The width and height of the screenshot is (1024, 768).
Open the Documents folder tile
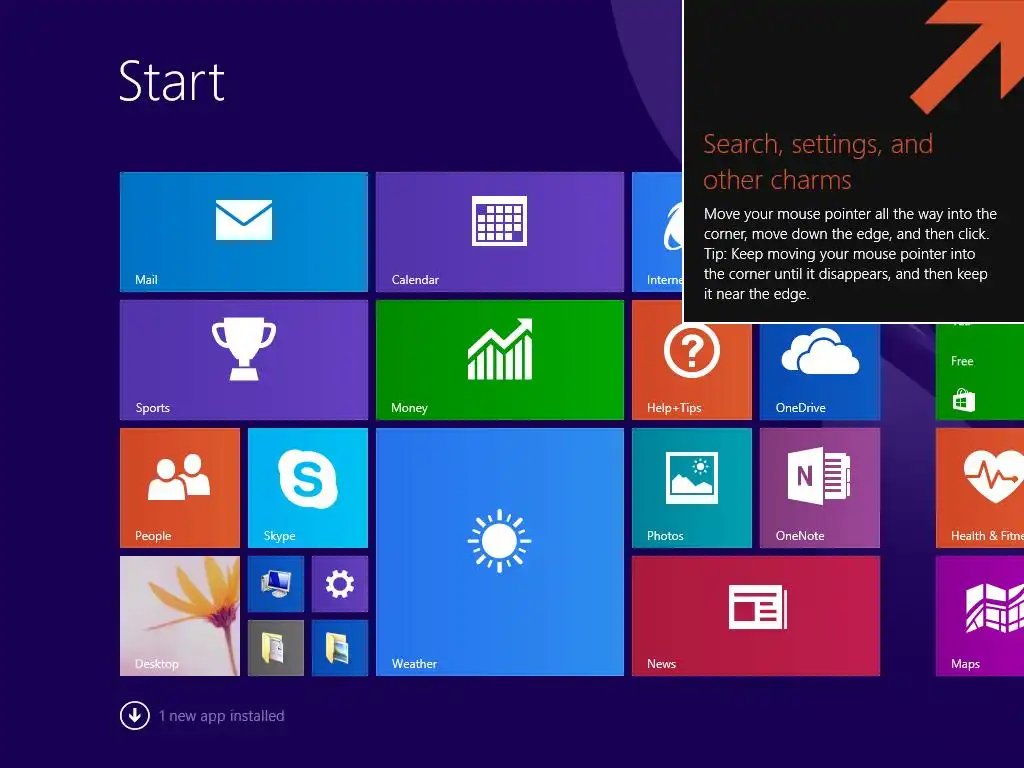[x=276, y=648]
